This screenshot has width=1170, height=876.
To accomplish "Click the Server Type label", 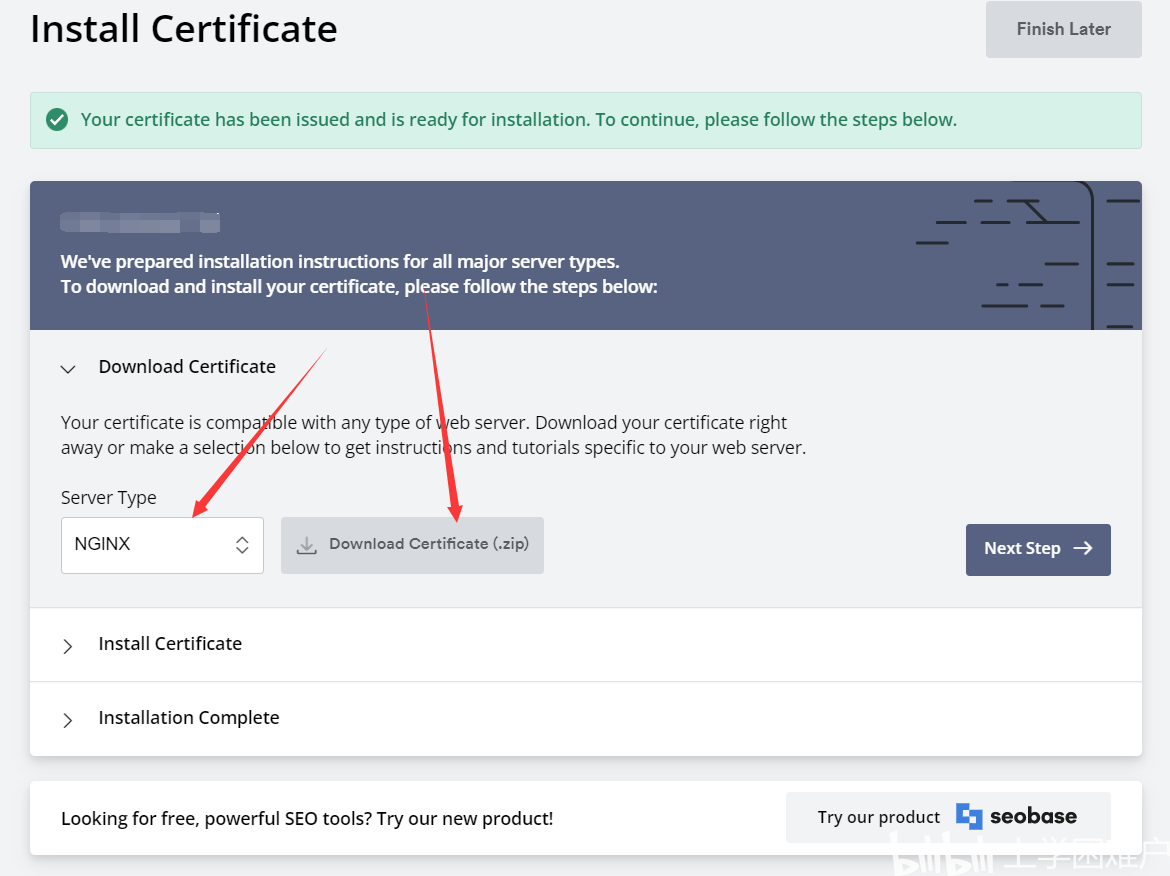I will (109, 498).
